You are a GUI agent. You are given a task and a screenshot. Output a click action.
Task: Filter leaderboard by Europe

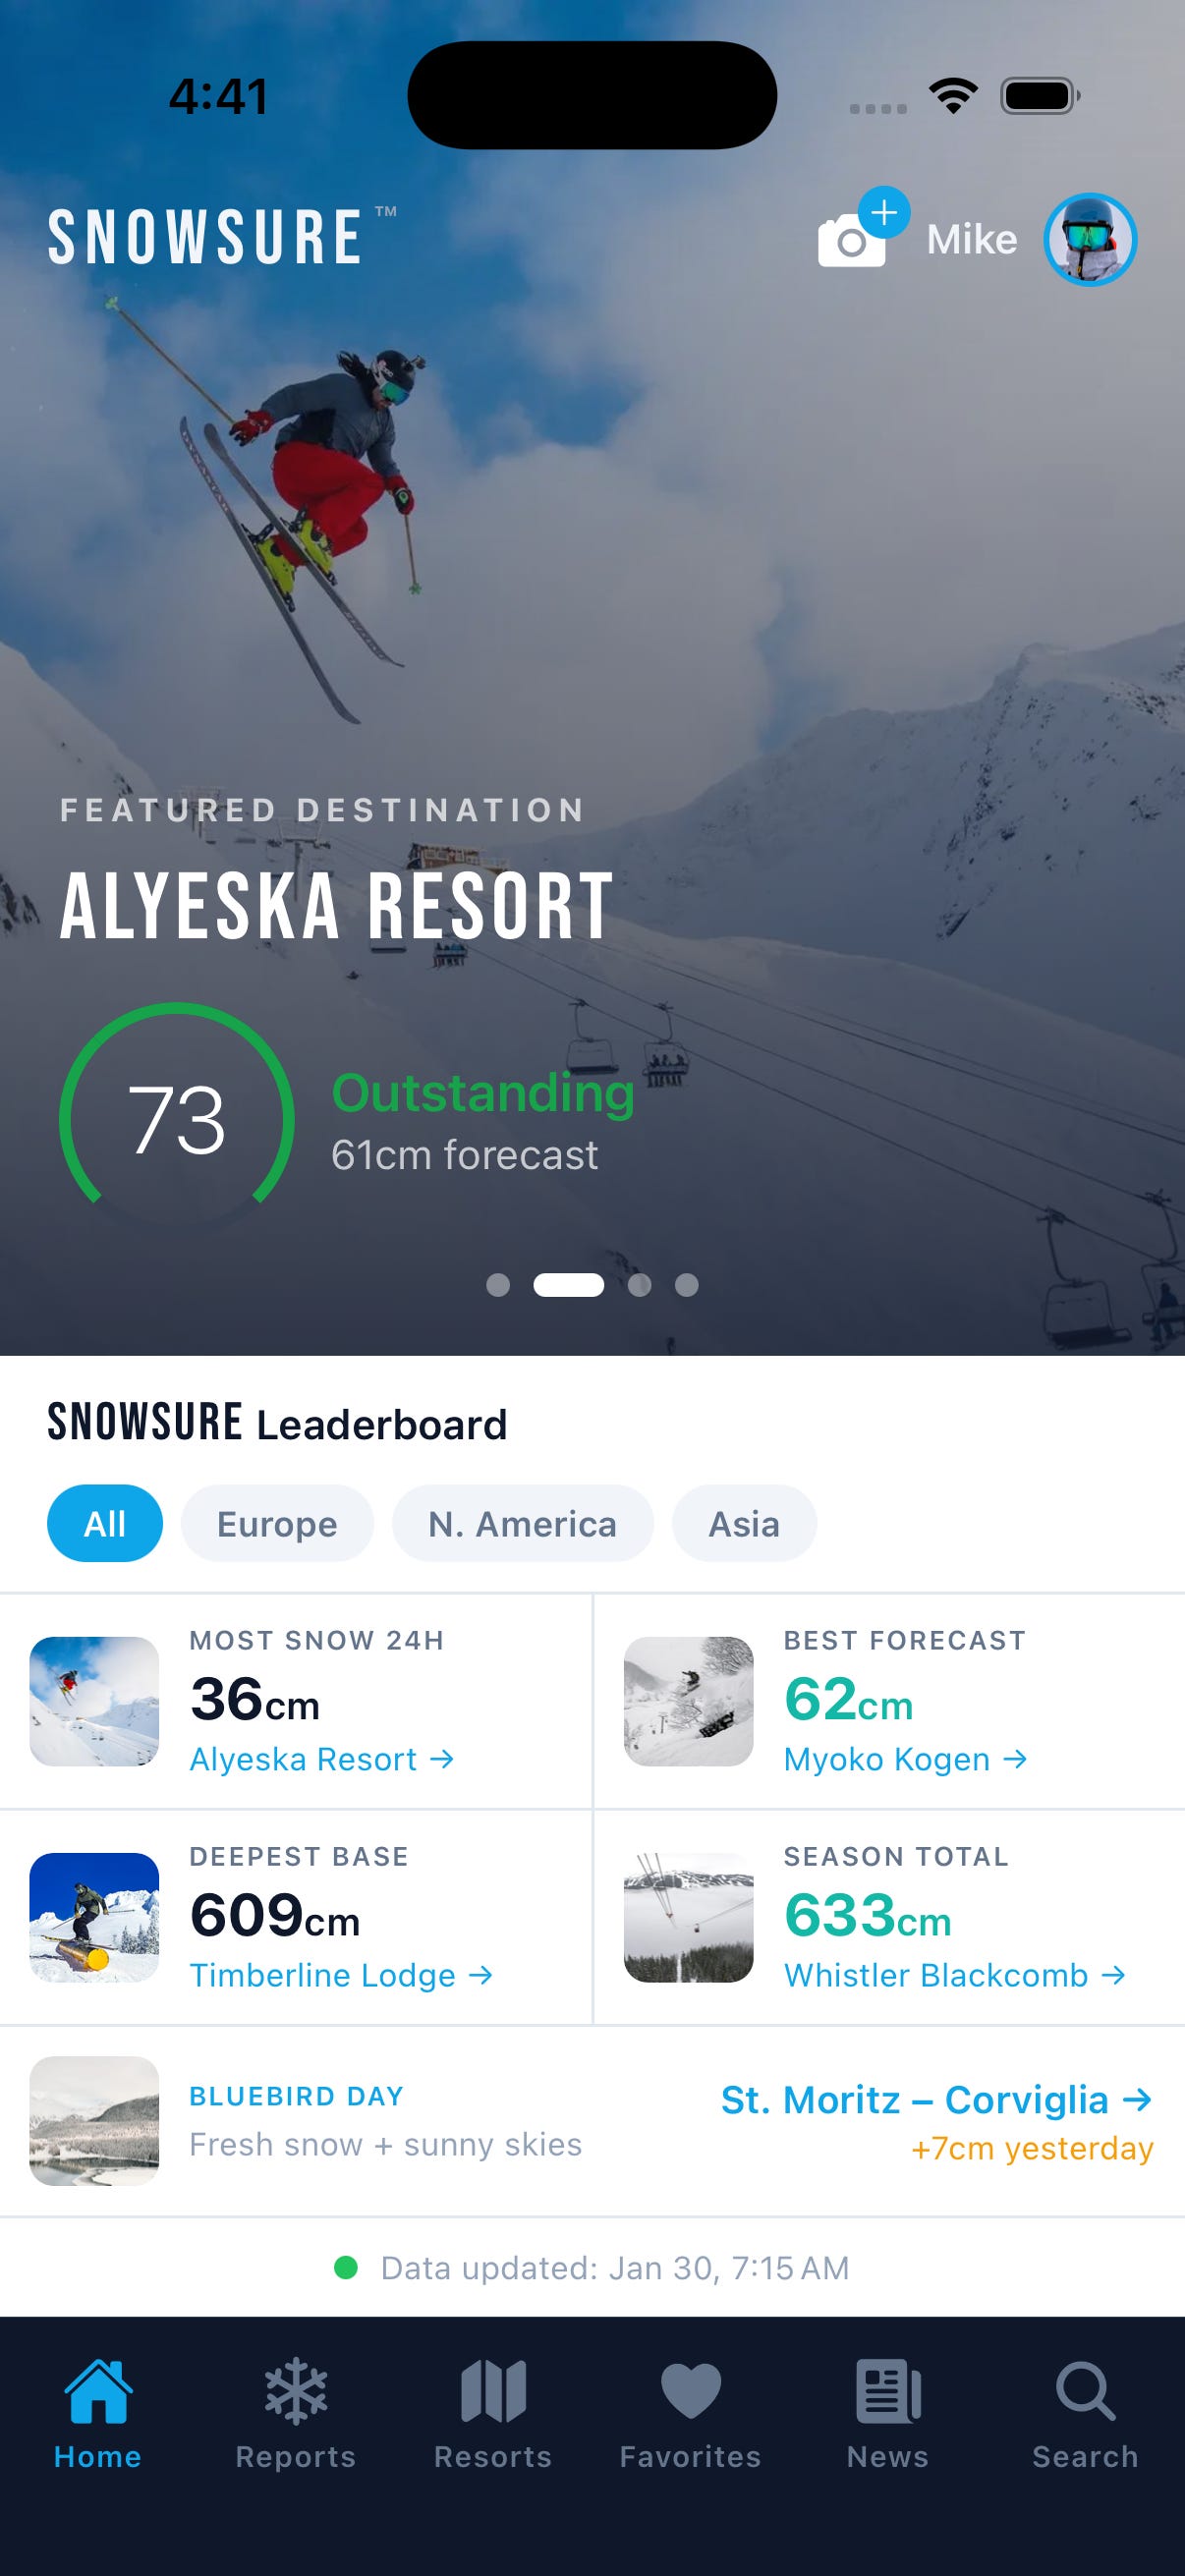pos(277,1523)
